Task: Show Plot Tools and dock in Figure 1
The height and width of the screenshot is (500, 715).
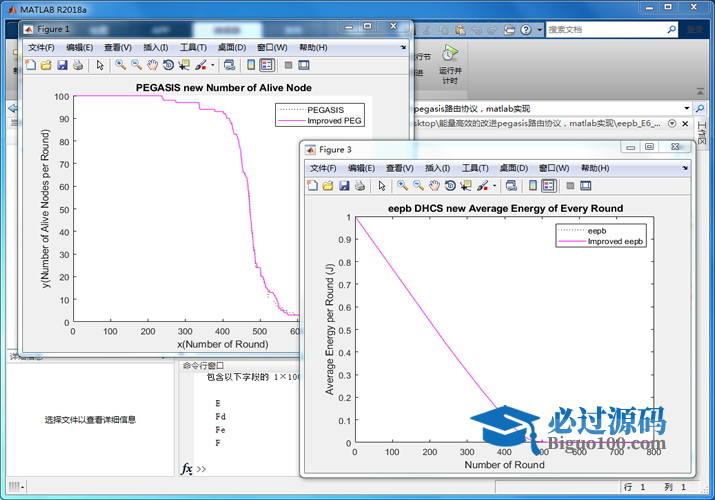Action: (x=304, y=65)
